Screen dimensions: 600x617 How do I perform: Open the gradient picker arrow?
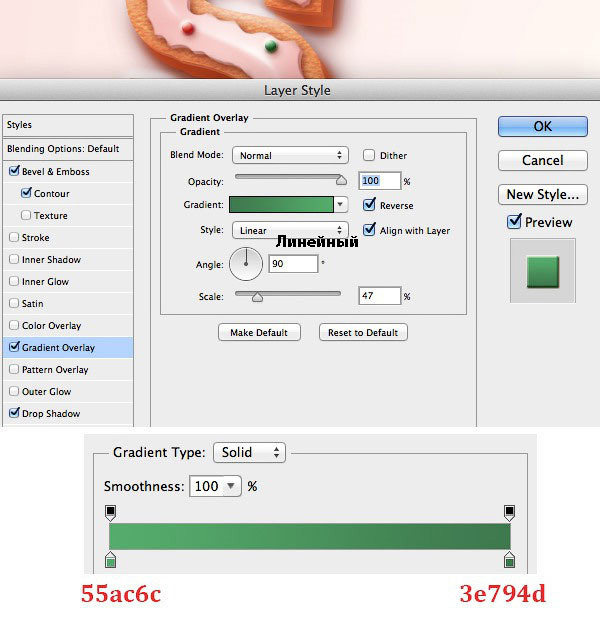(x=340, y=205)
